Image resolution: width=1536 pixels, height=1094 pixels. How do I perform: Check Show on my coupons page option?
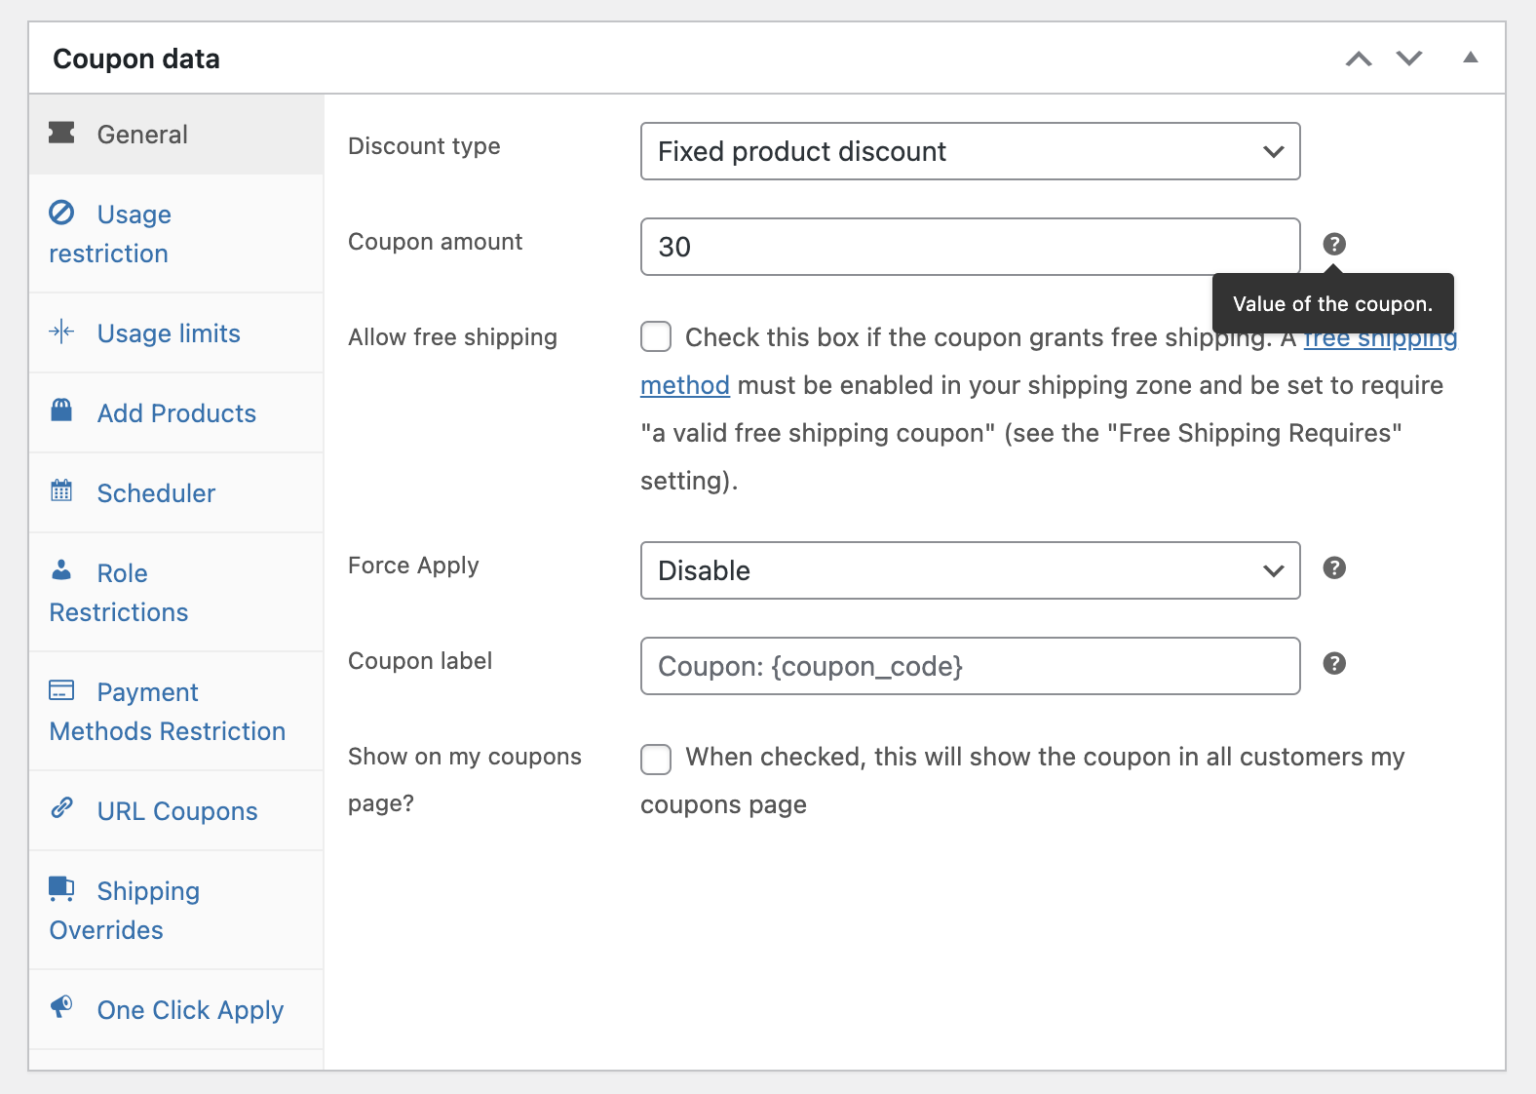pos(656,759)
